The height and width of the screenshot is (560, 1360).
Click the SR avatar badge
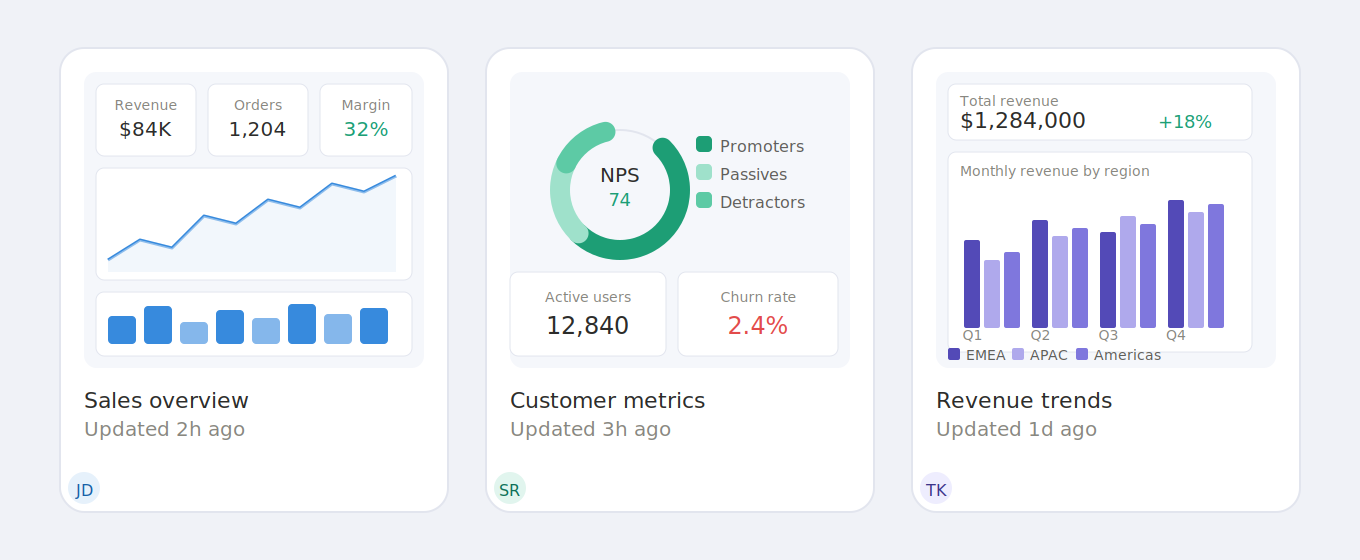tap(510, 489)
